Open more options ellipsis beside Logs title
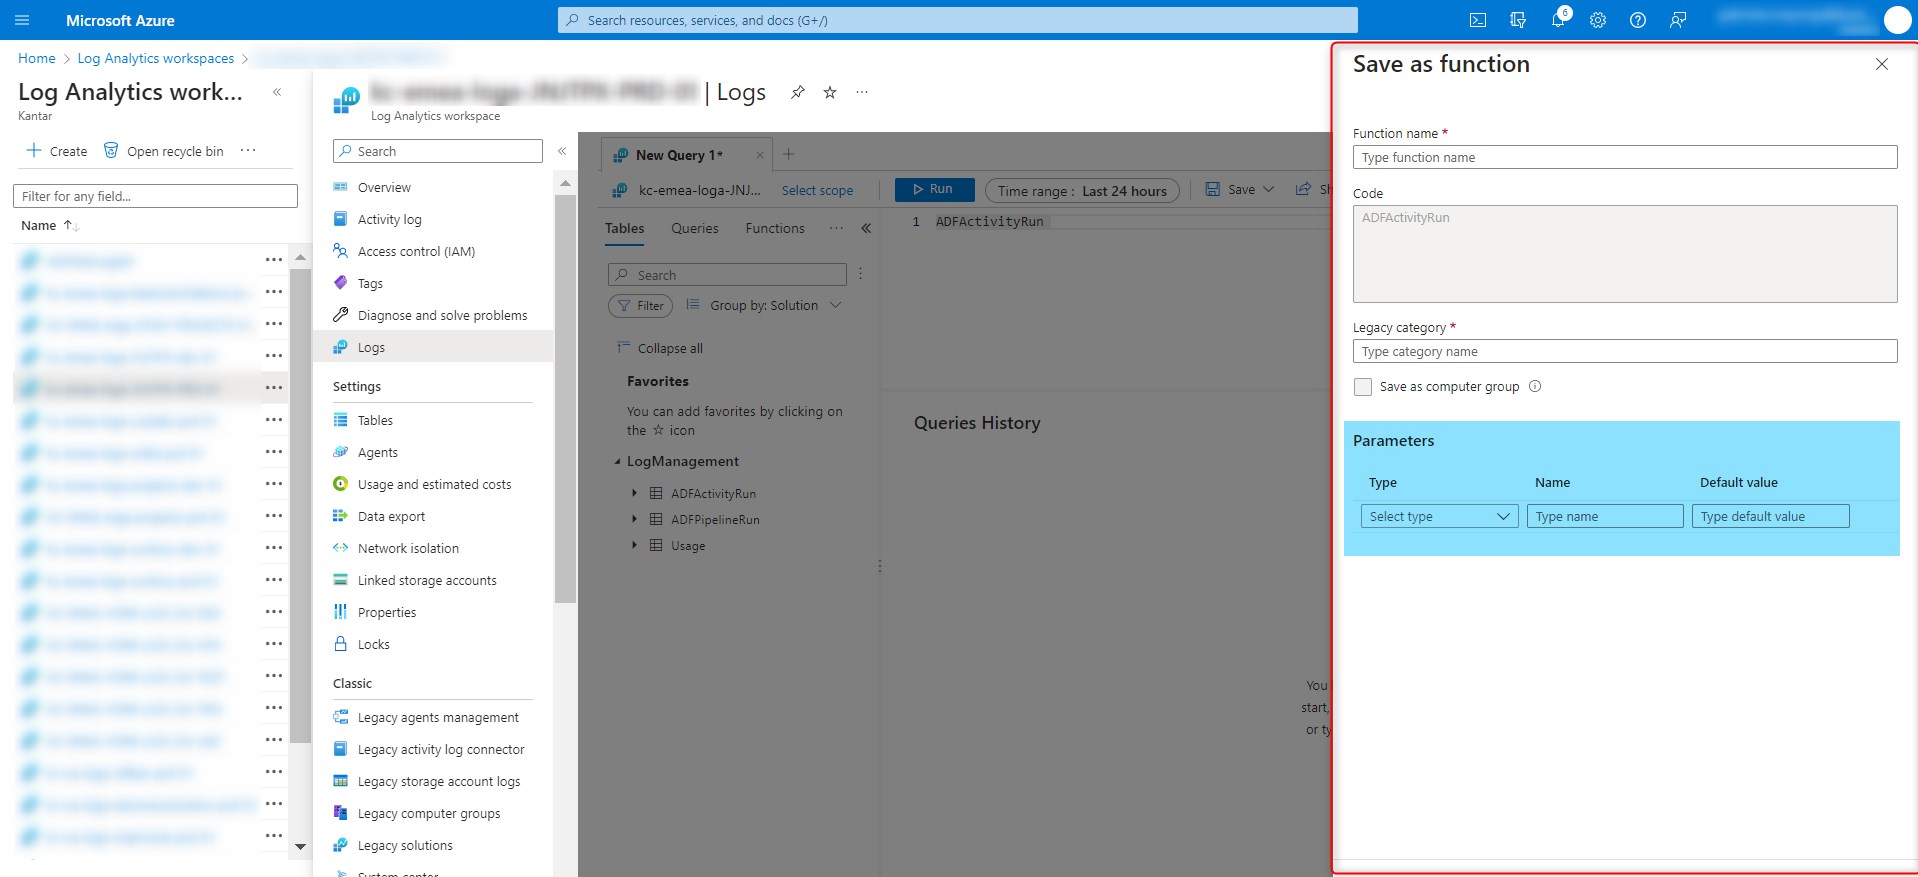The image size is (1918, 877). 862,92
